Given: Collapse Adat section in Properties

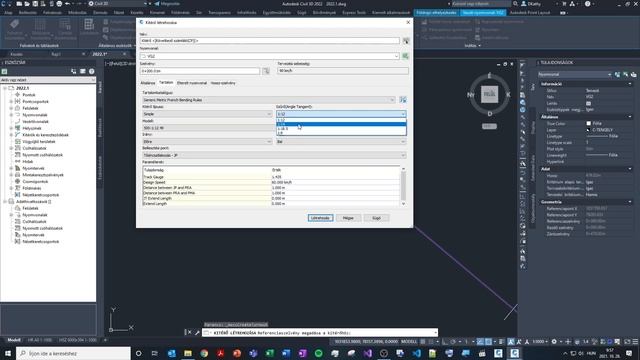Looking at the screenshot, I should [630, 169].
